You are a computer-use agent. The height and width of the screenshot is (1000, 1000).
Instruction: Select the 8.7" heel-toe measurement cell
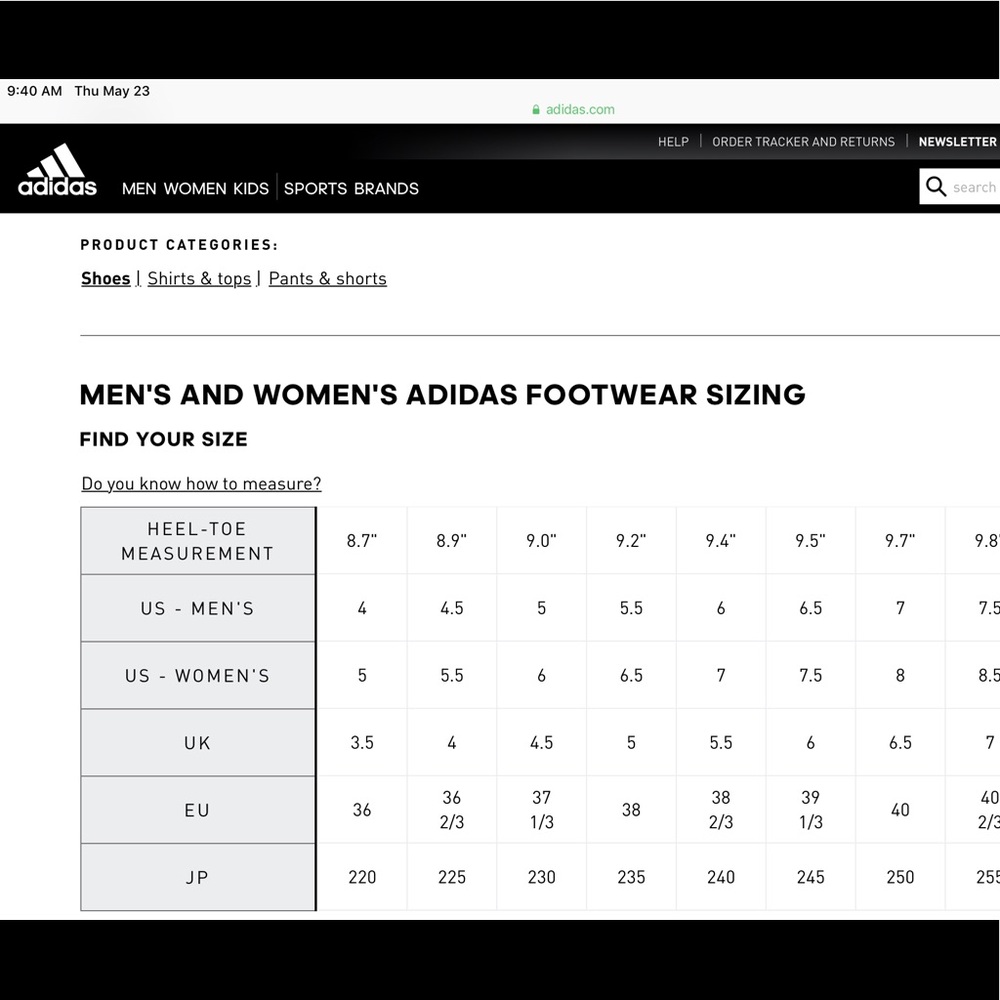click(362, 541)
